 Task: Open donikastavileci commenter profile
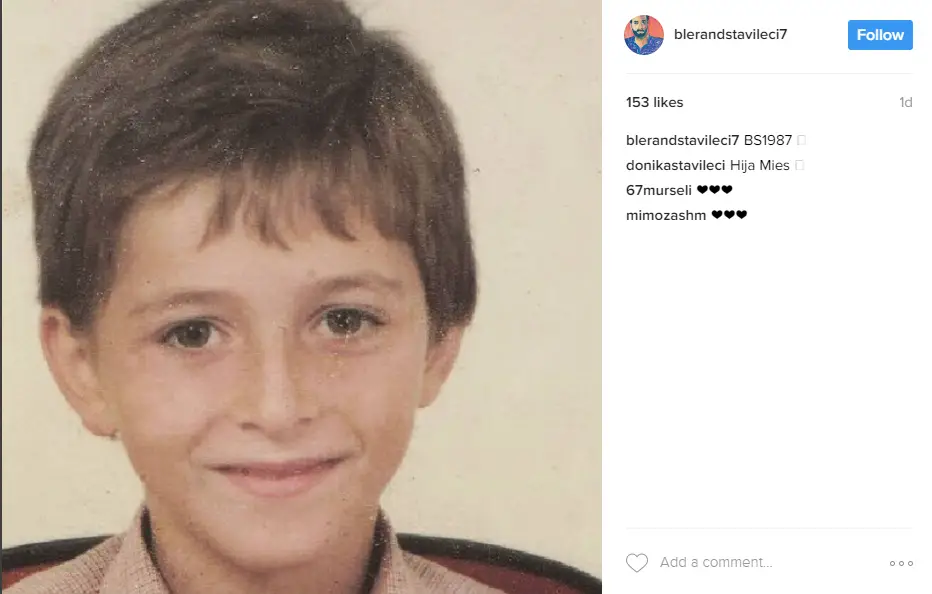tap(675, 165)
